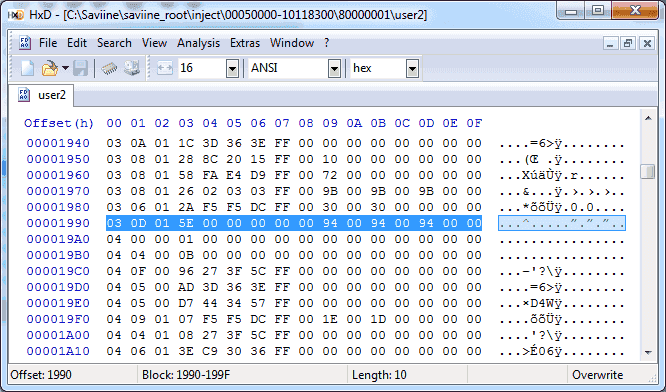Click the scrollbar up arrow
The image size is (666, 392).
(x=648, y=118)
